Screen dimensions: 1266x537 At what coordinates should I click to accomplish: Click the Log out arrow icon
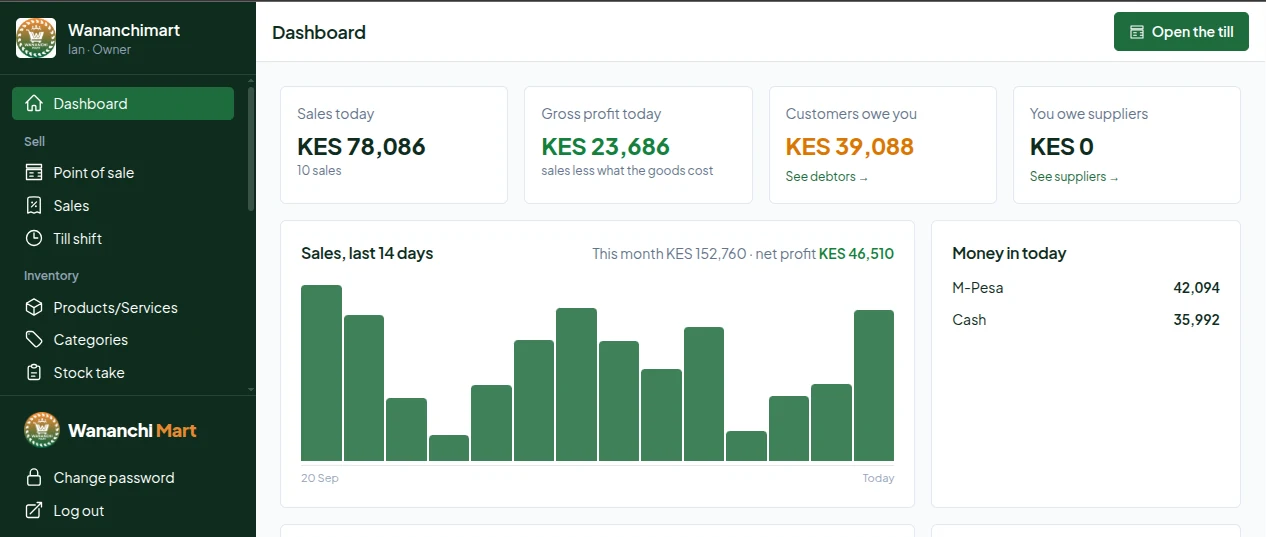coord(34,510)
